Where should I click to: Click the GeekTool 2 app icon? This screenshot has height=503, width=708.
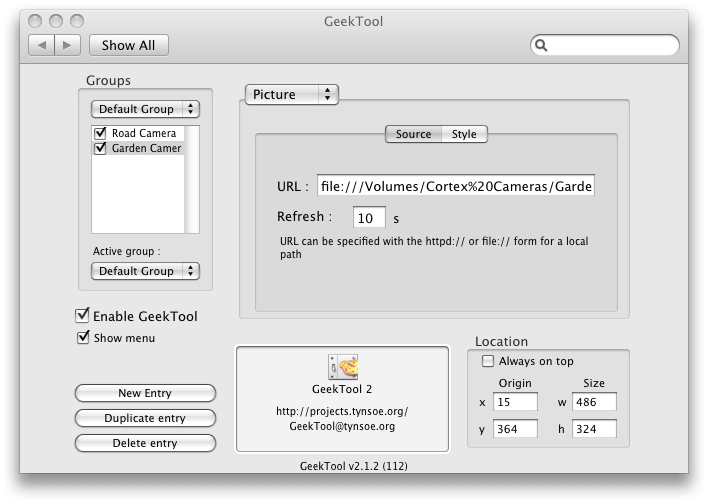[x=343, y=367]
